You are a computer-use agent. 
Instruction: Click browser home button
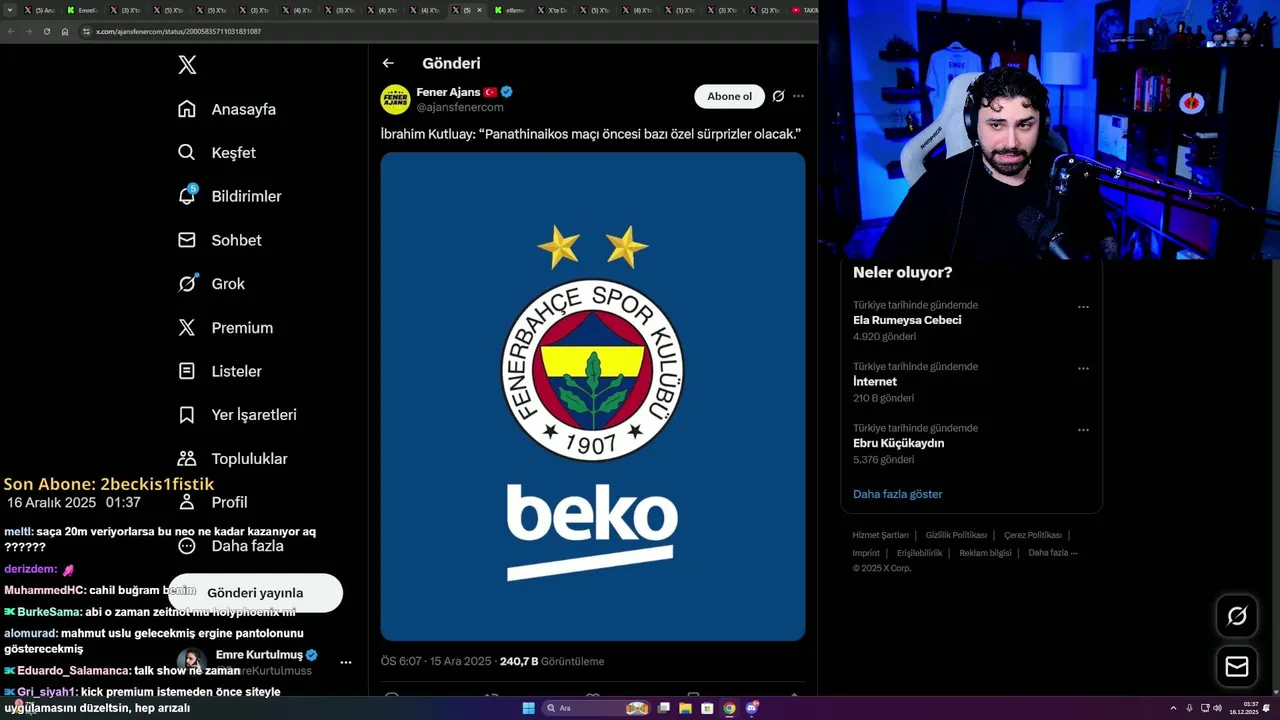point(65,31)
